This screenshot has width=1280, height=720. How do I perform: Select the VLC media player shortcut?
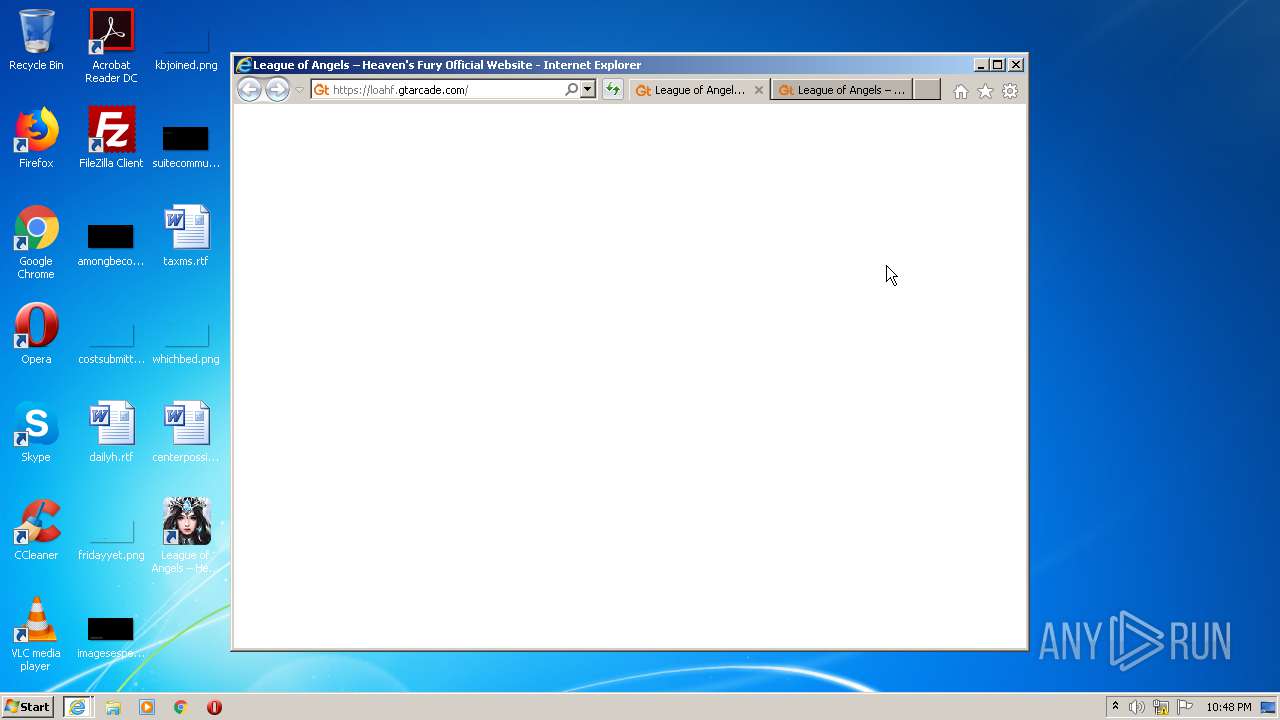point(36,634)
